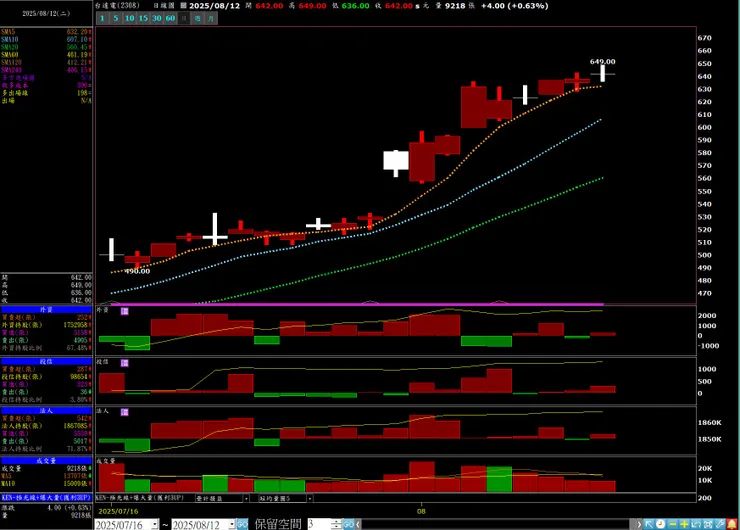Viewport: 740px width, 530px height.
Task: Click the undo/return arrow icon in bottom toolbar
Action: click(x=696, y=524)
